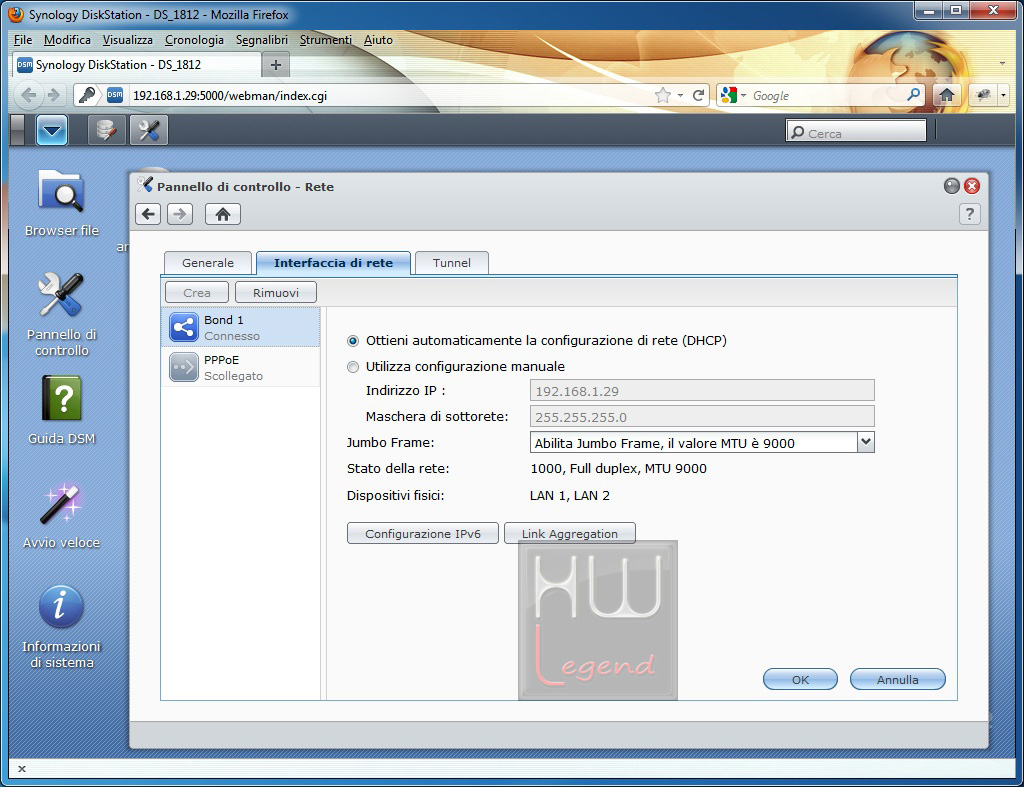
Task: Open the Firefox home page button
Action: tap(946, 95)
